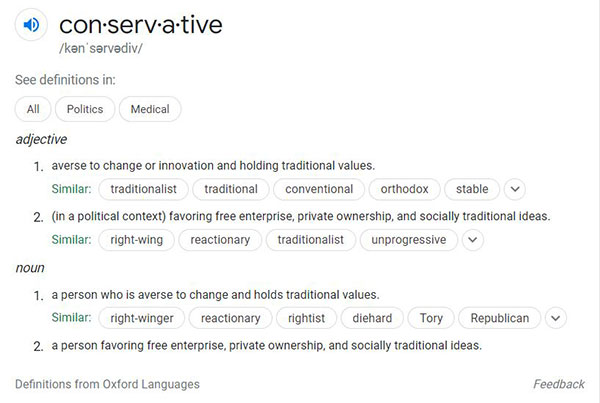Select the 'orthodox' synonym chip
Image resolution: width=600 pixels, height=403 pixels.
pyautogui.click(x=404, y=189)
